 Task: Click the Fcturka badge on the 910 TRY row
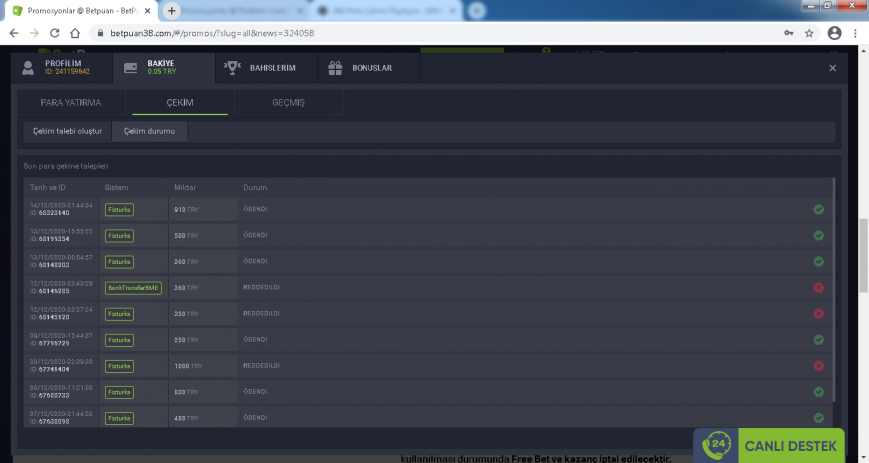point(119,210)
